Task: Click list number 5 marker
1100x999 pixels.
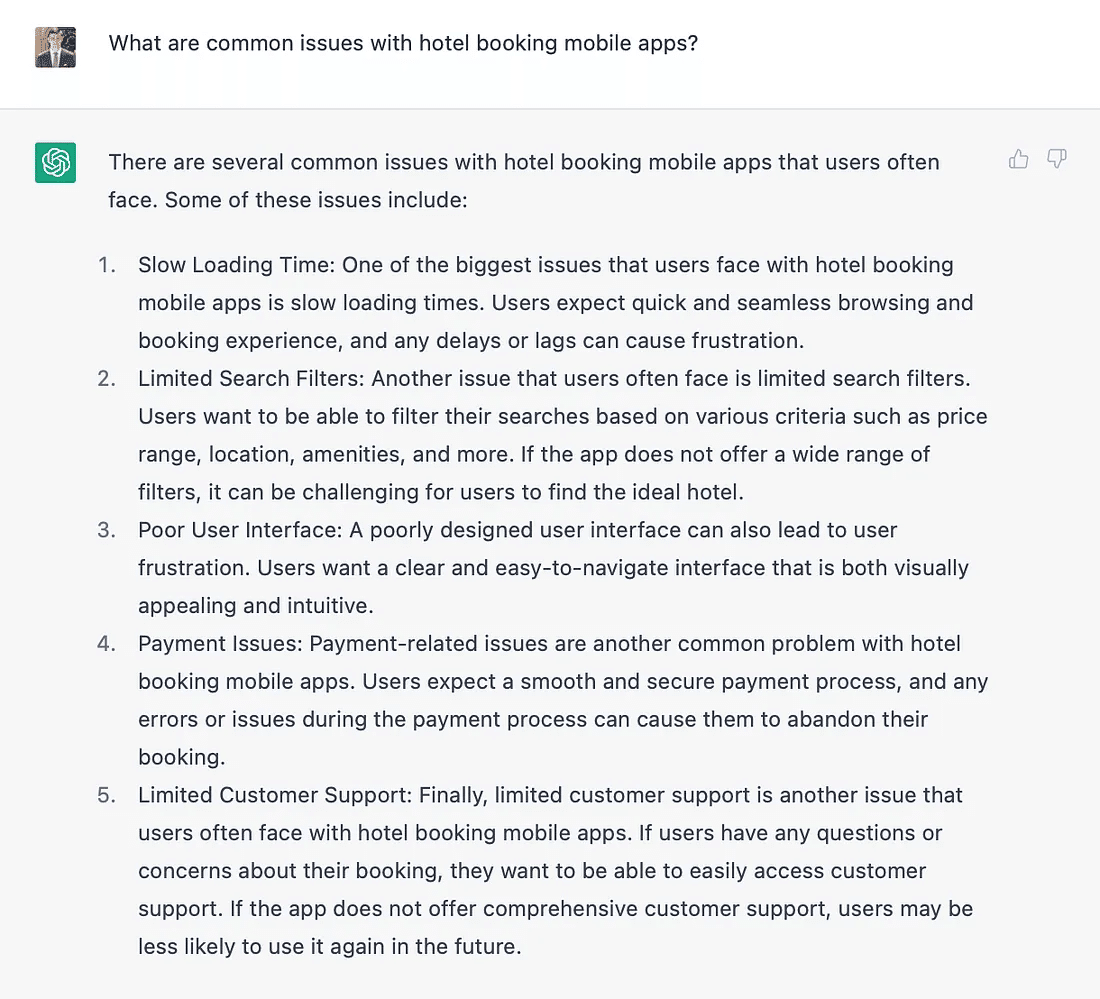Action: [107, 795]
